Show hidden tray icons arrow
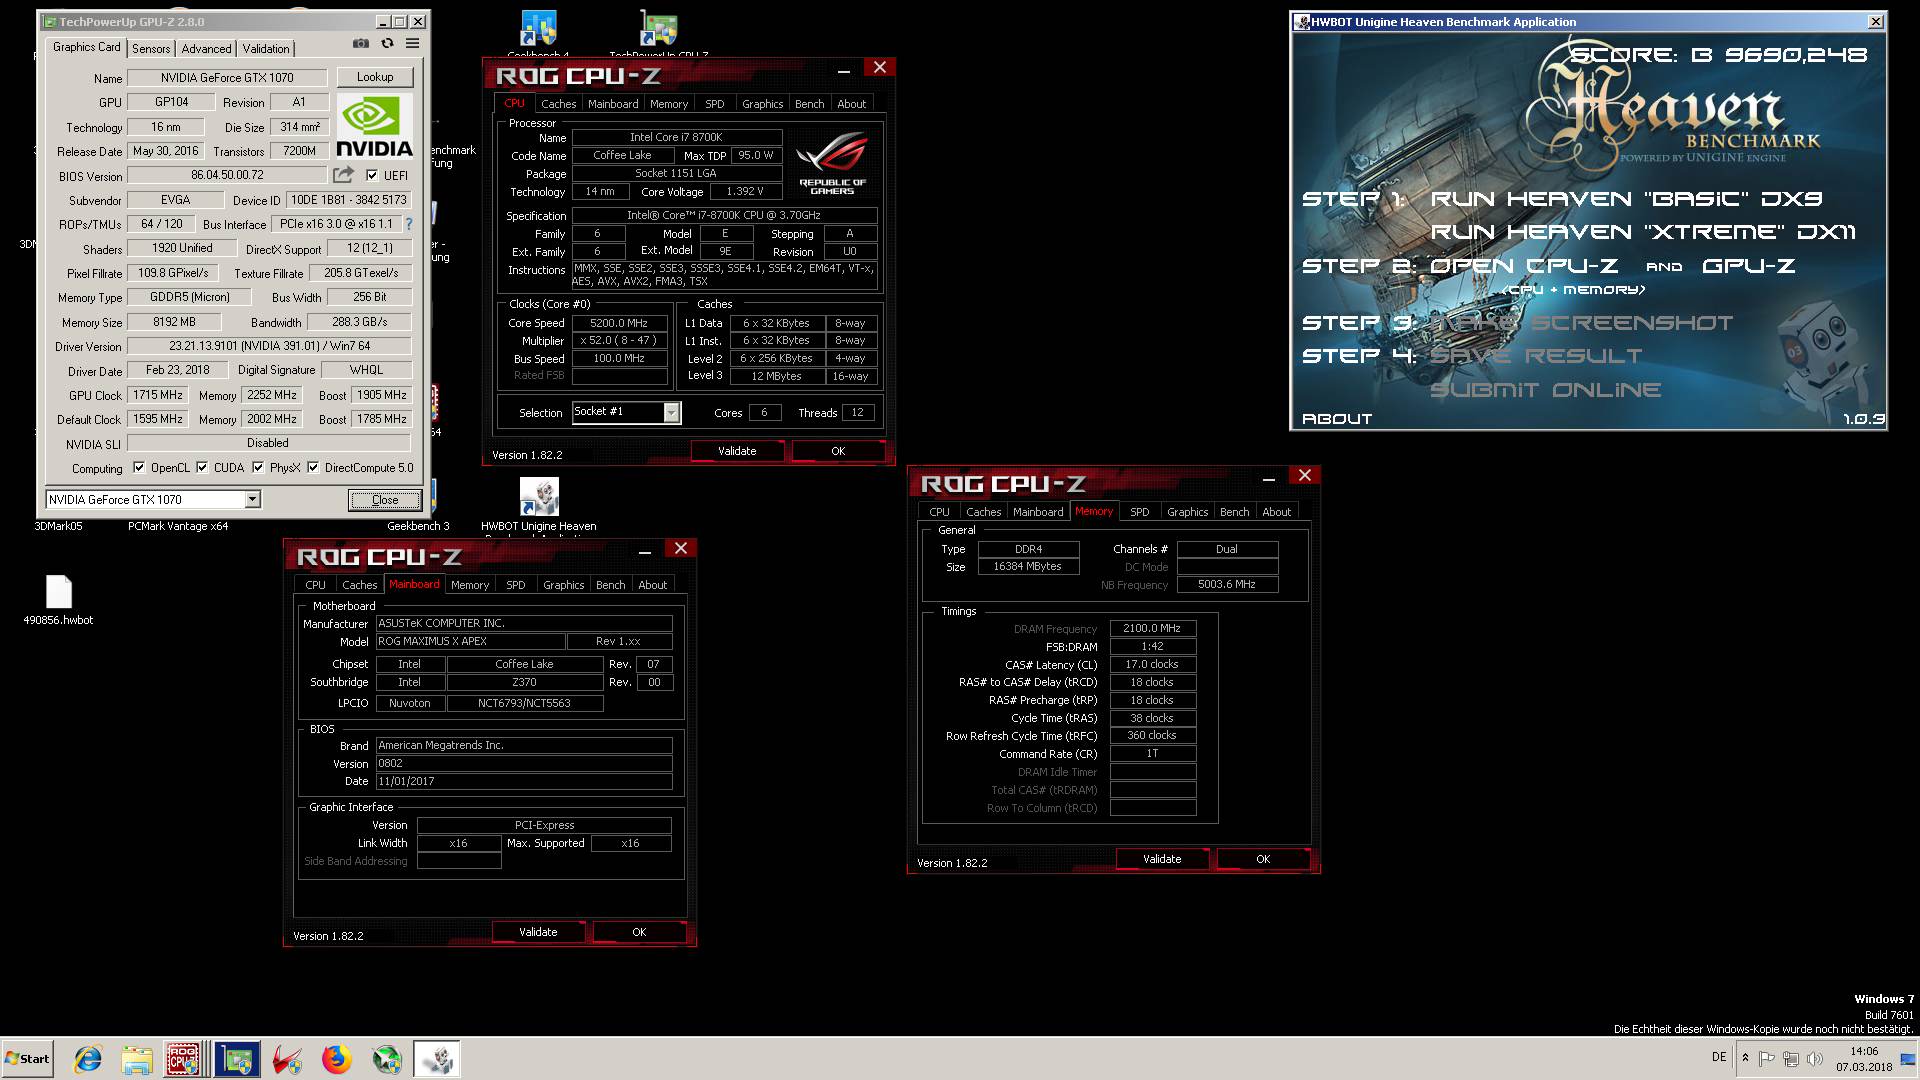Viewport: 1920px width, 1080px height. 1745,1058
